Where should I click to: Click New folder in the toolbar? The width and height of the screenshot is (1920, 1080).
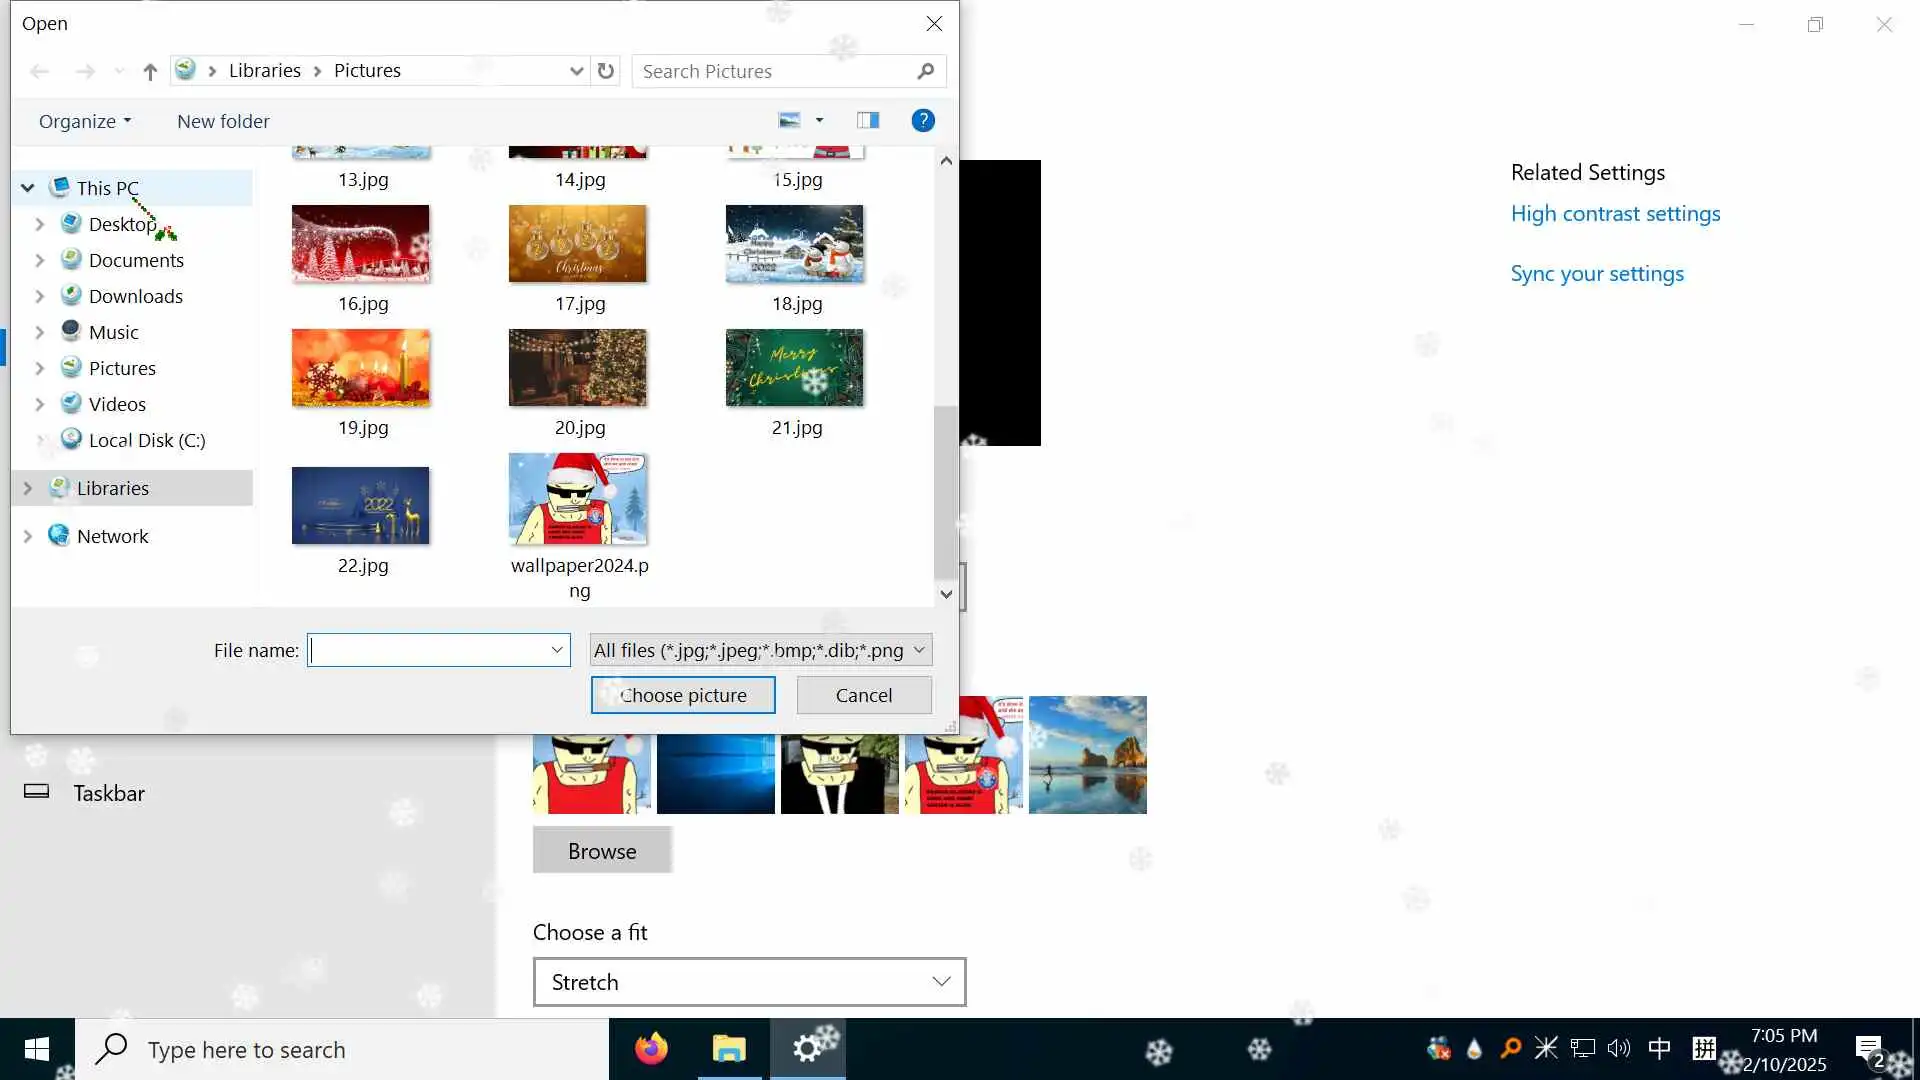pos(223,121)
